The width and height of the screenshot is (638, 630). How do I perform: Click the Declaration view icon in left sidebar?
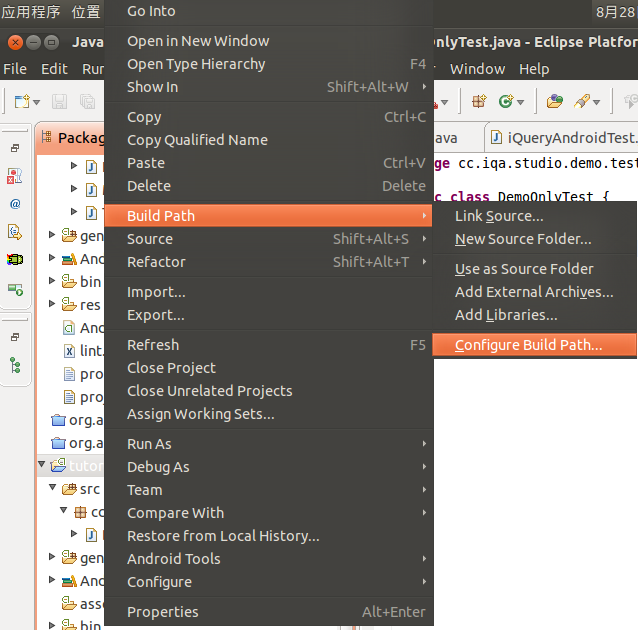pos(15,232)
